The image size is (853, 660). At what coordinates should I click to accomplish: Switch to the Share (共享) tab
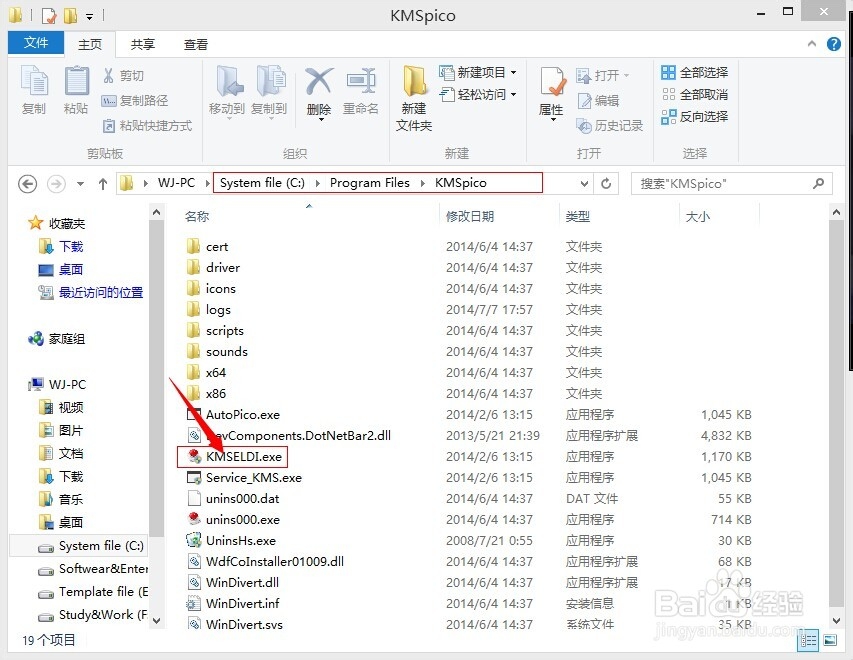[x=143, y=45]
